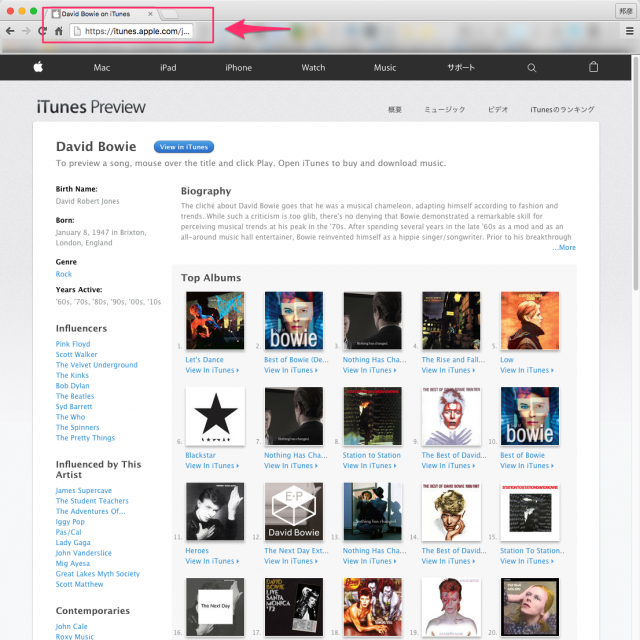Open the search magnifier in Apple nav
This screenshot has width=640, height=640.
531,68
